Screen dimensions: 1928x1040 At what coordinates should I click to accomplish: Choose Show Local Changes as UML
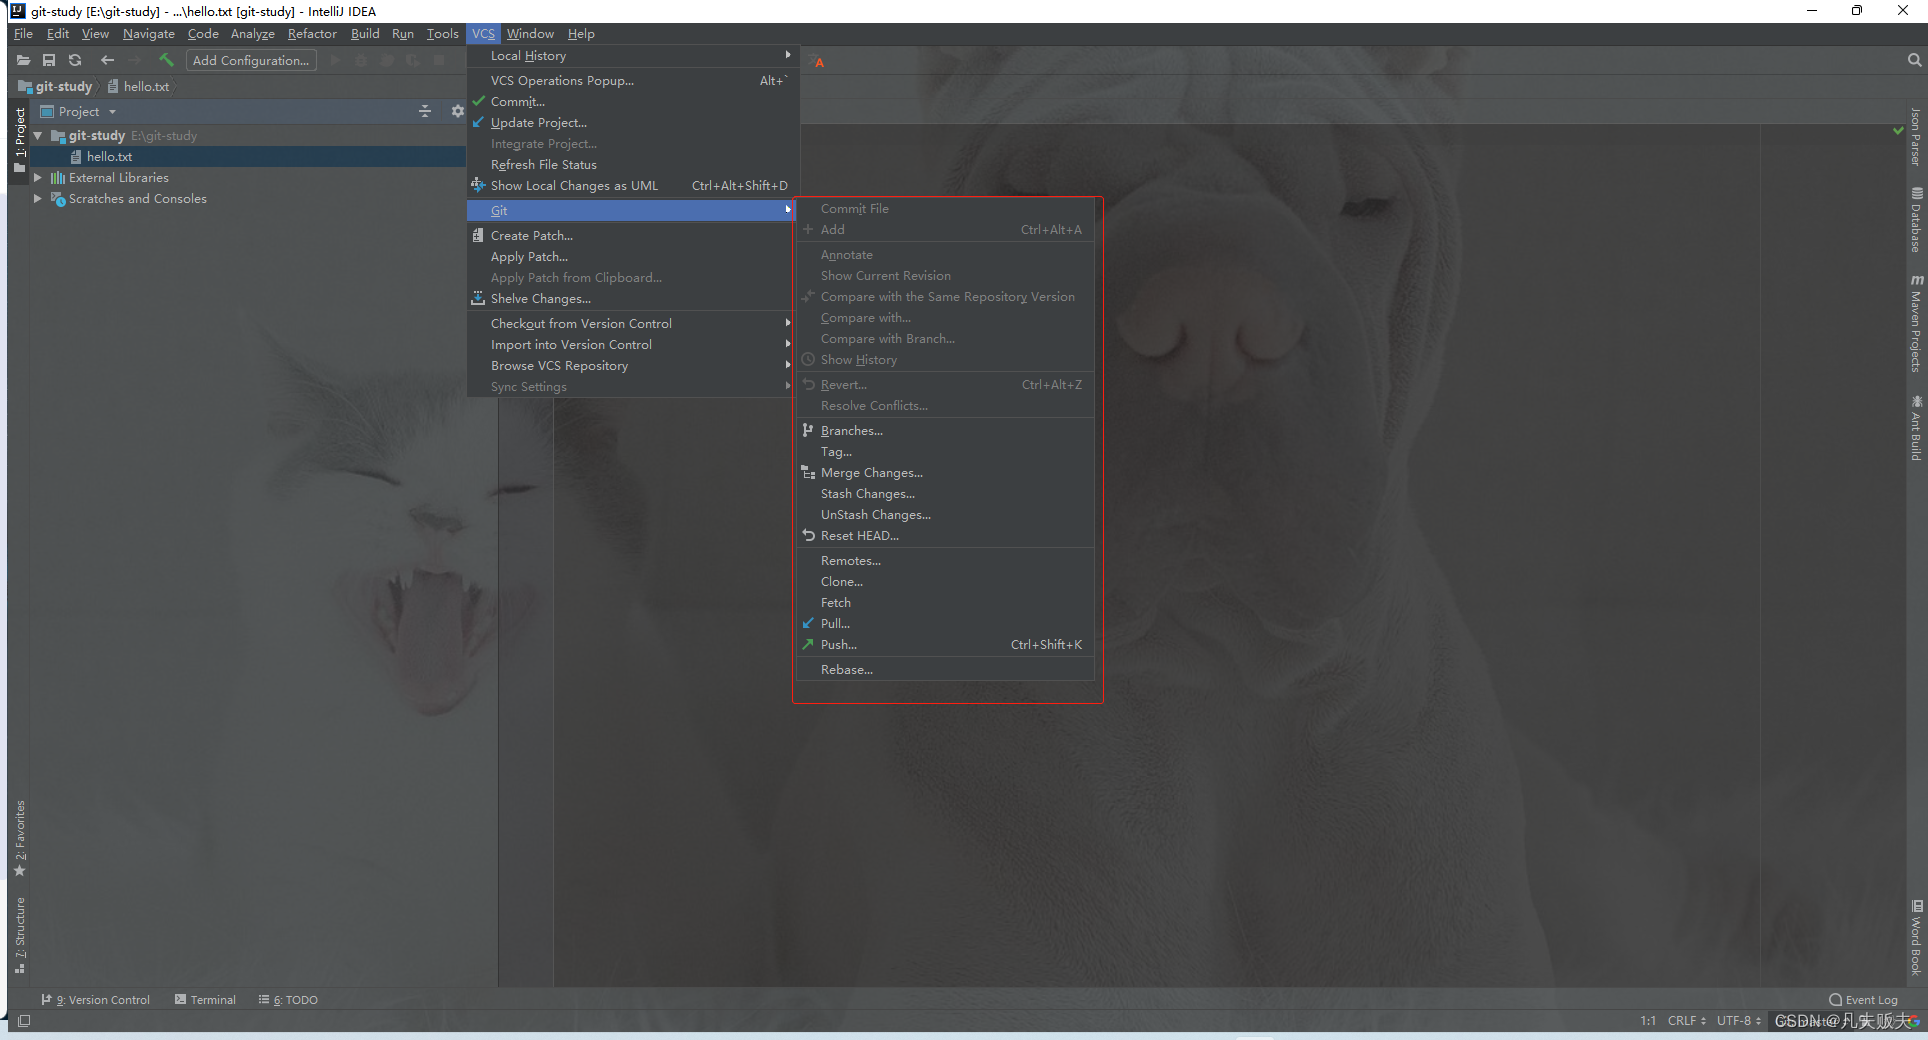pos(633,185)
